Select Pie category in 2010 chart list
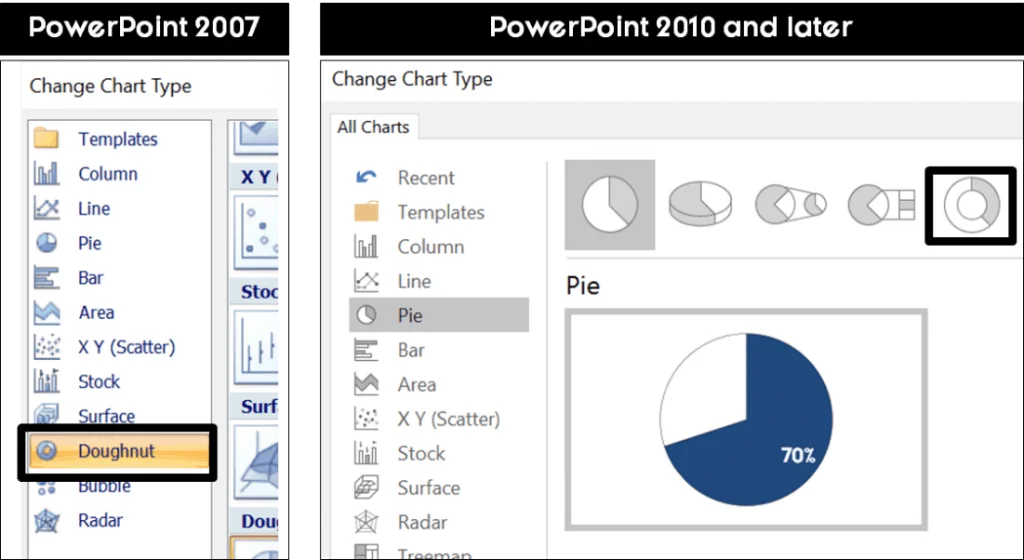1024x560 pixels. pyautogui.click(x=439, y=315)
